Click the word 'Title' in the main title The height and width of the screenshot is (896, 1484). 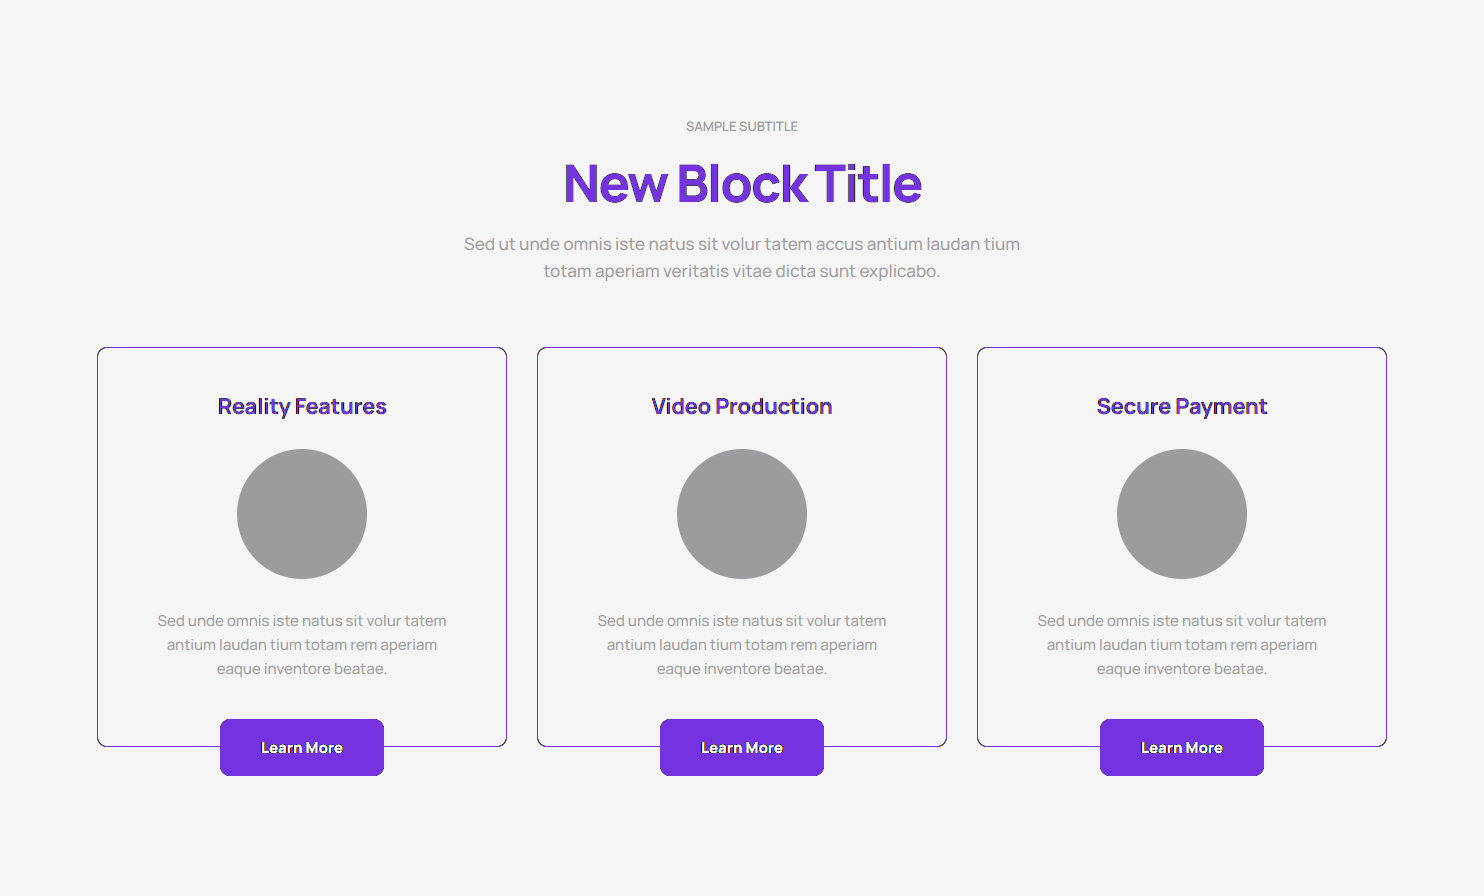(x=868, y=184)
